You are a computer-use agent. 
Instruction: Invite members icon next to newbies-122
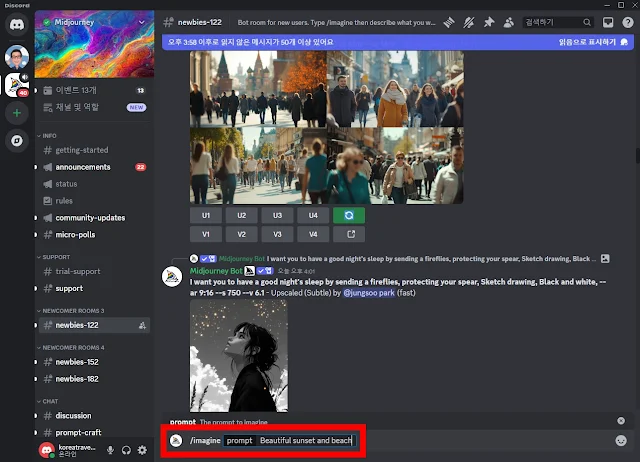click(x=142, y=325)
